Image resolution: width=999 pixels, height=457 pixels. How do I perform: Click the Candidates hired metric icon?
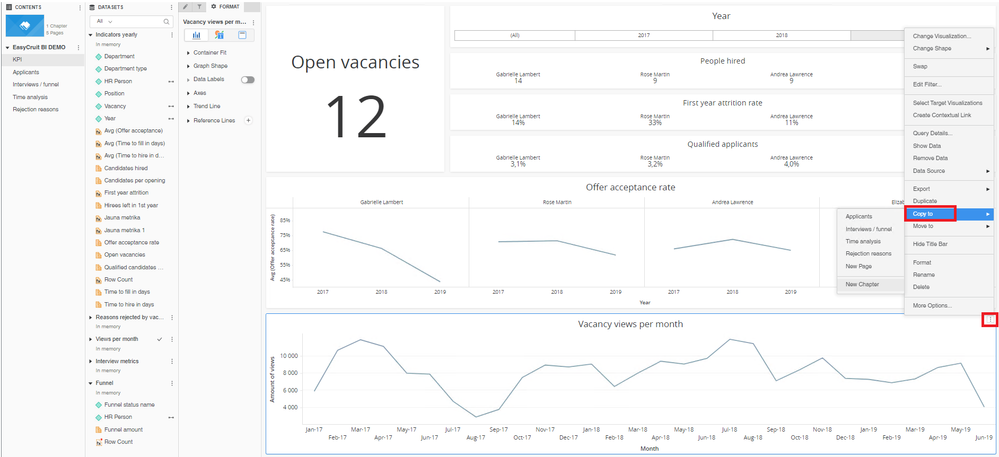point(98,168)
